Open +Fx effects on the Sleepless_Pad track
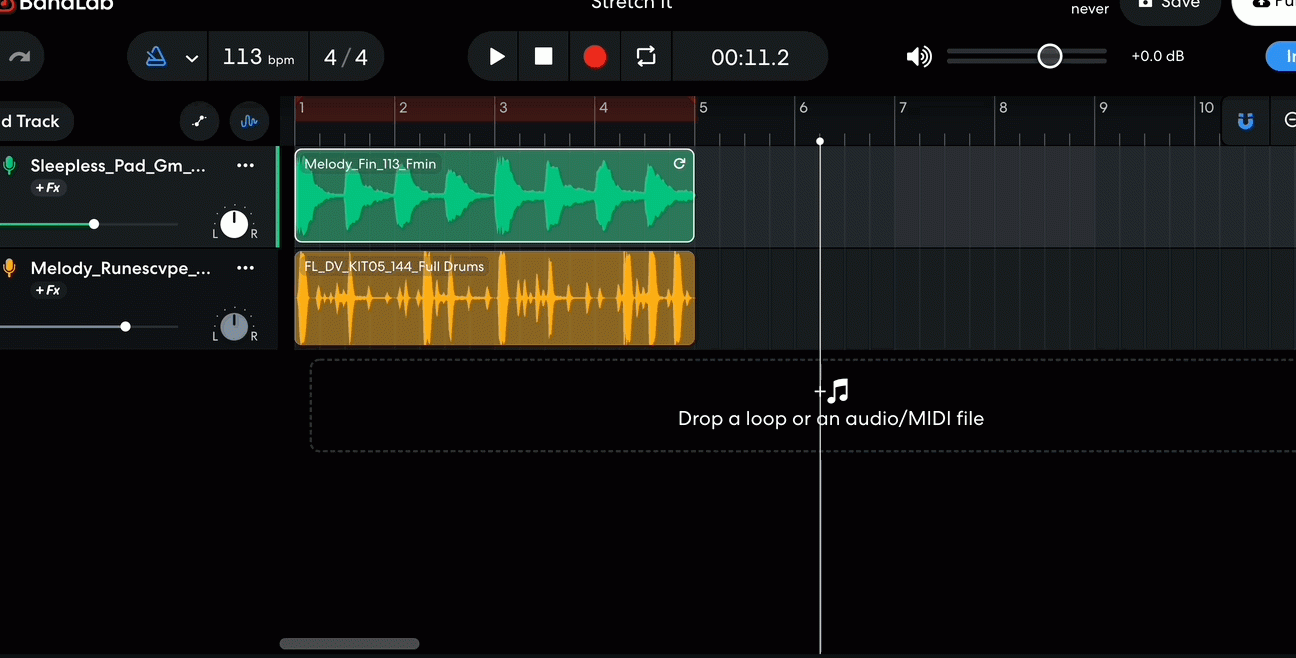 (x=50, y=187)
